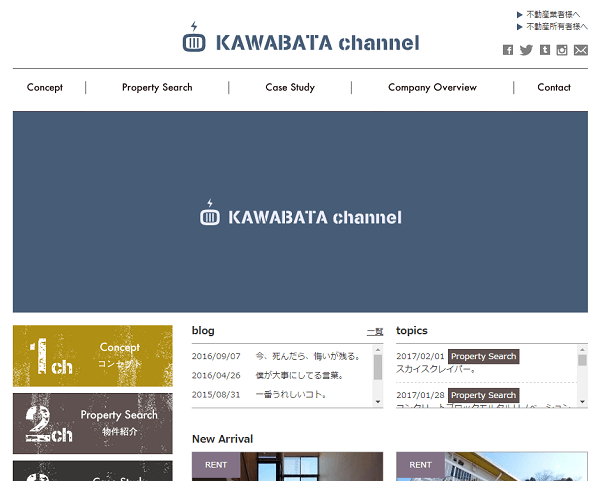Open the first RENT interior thumbnail
Screen dimensions: 600x481
[x=287, y=466]
